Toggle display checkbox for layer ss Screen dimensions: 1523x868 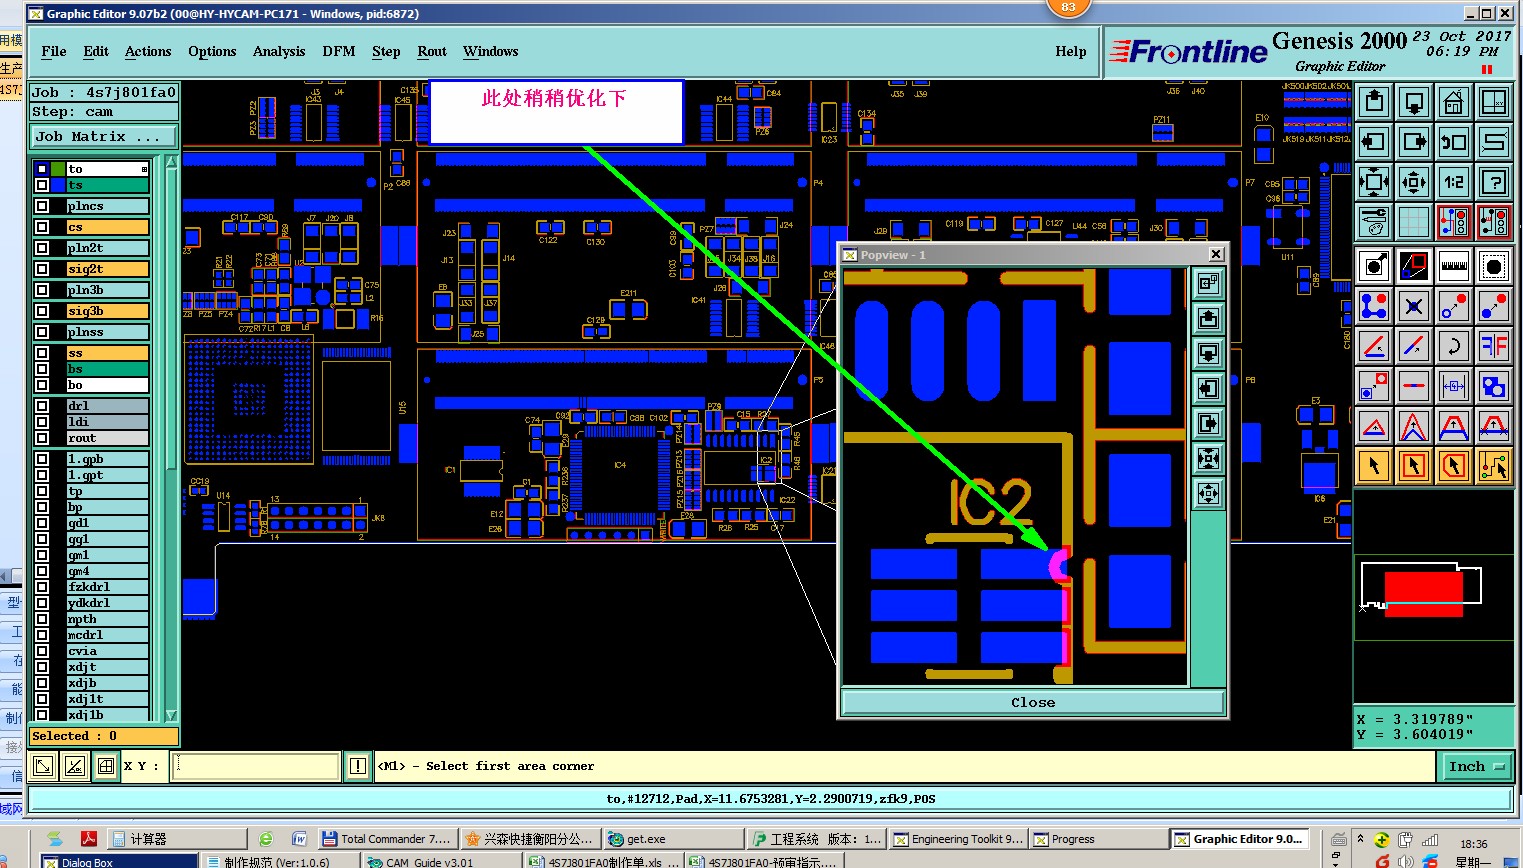[42, 353]
